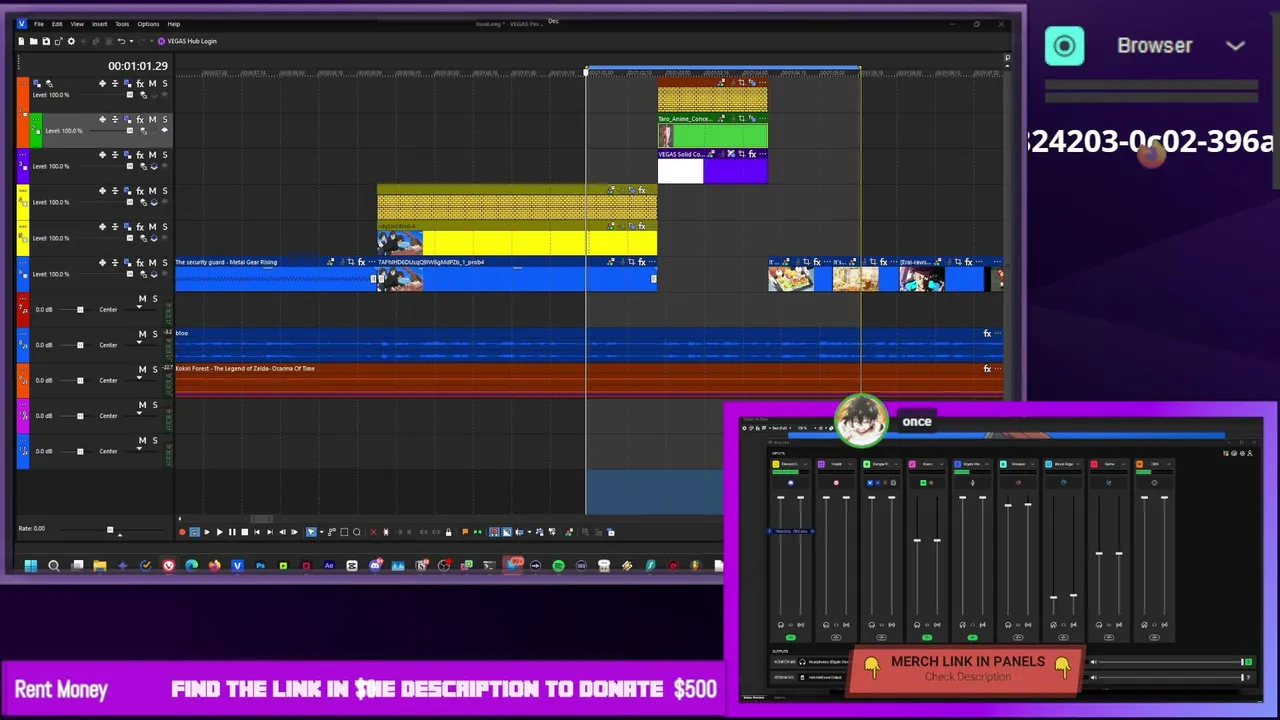Mute video track 3

coord(152,155)
